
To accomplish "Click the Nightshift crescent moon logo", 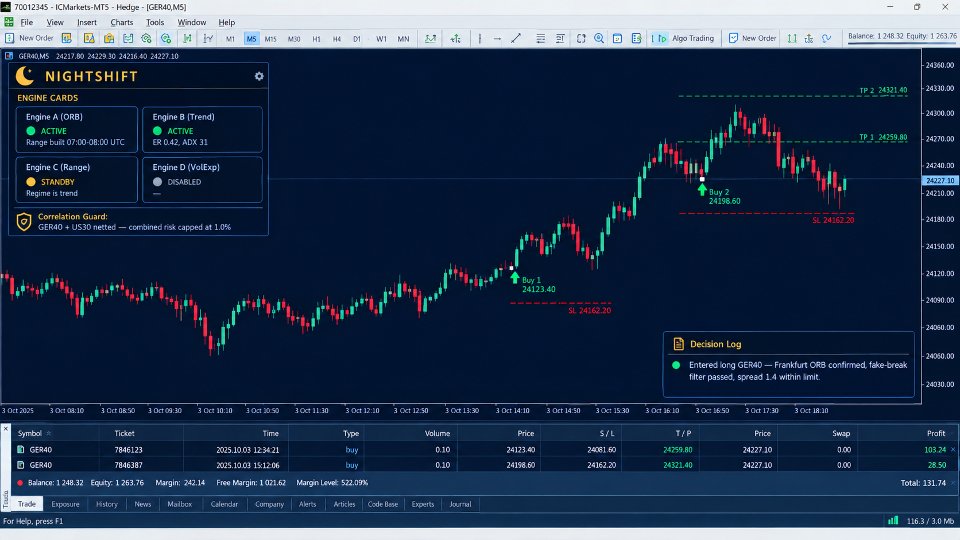I will point(24,76).
